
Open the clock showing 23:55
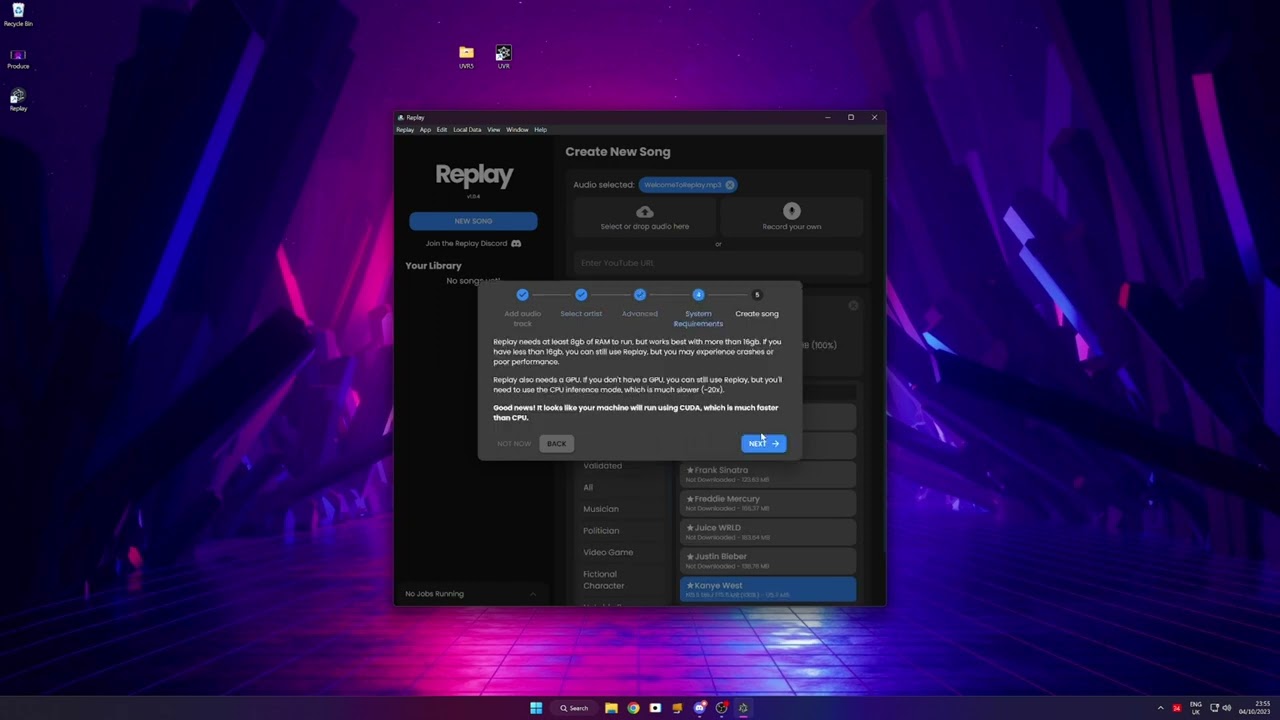click(1254, 708)
